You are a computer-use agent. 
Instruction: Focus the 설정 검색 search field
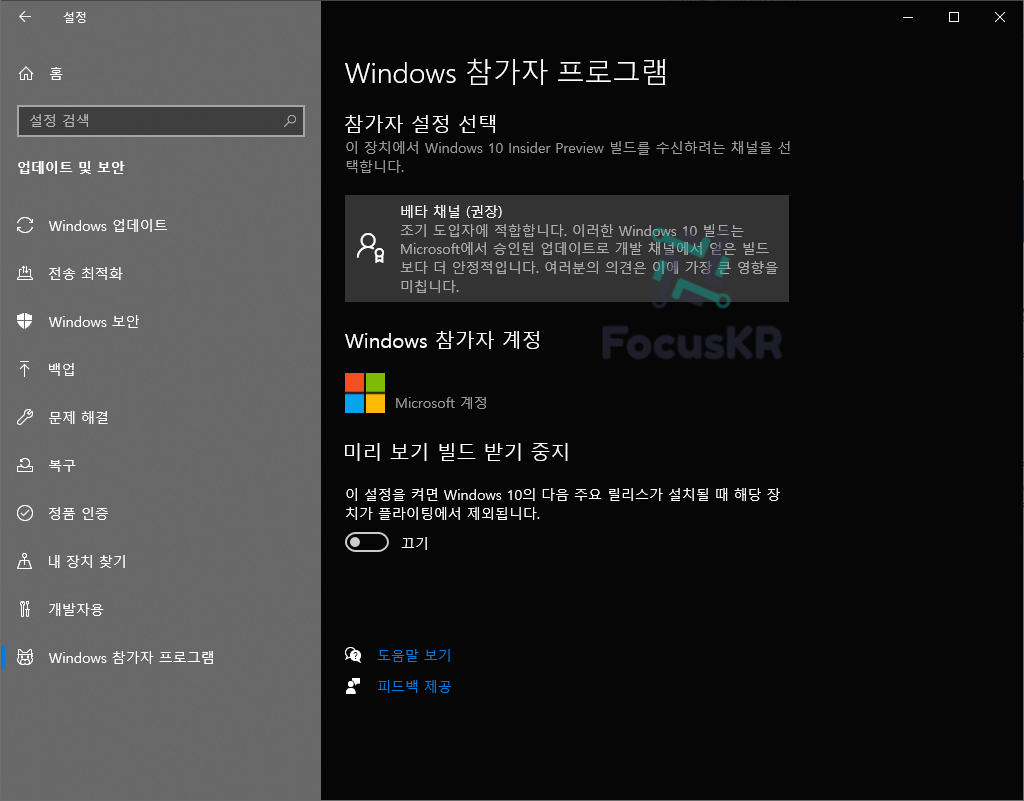point(161,121)
